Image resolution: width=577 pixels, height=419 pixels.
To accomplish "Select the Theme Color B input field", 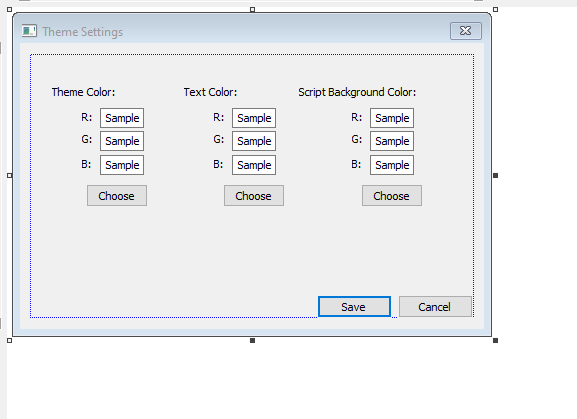I will [122, 165].
